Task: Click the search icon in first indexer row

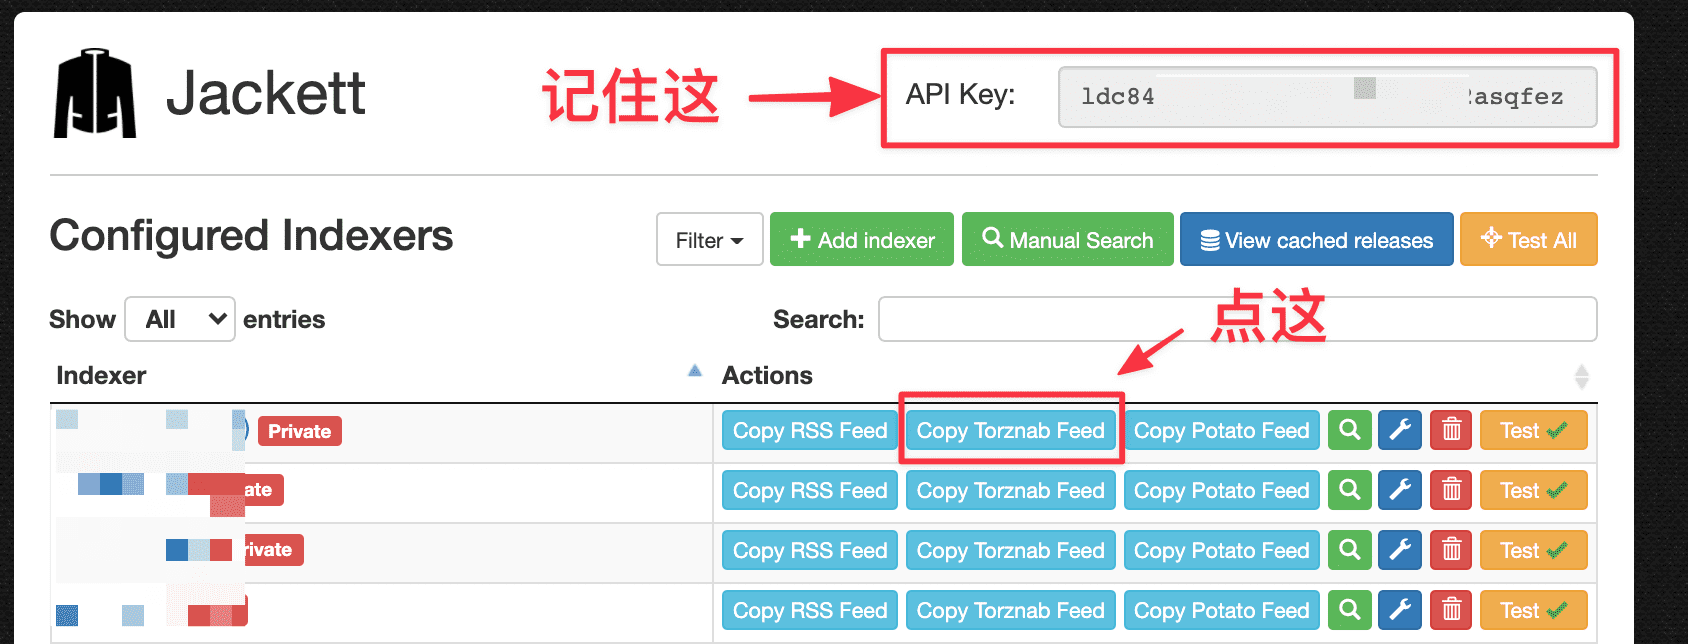Action: (x=1349, y=431)
